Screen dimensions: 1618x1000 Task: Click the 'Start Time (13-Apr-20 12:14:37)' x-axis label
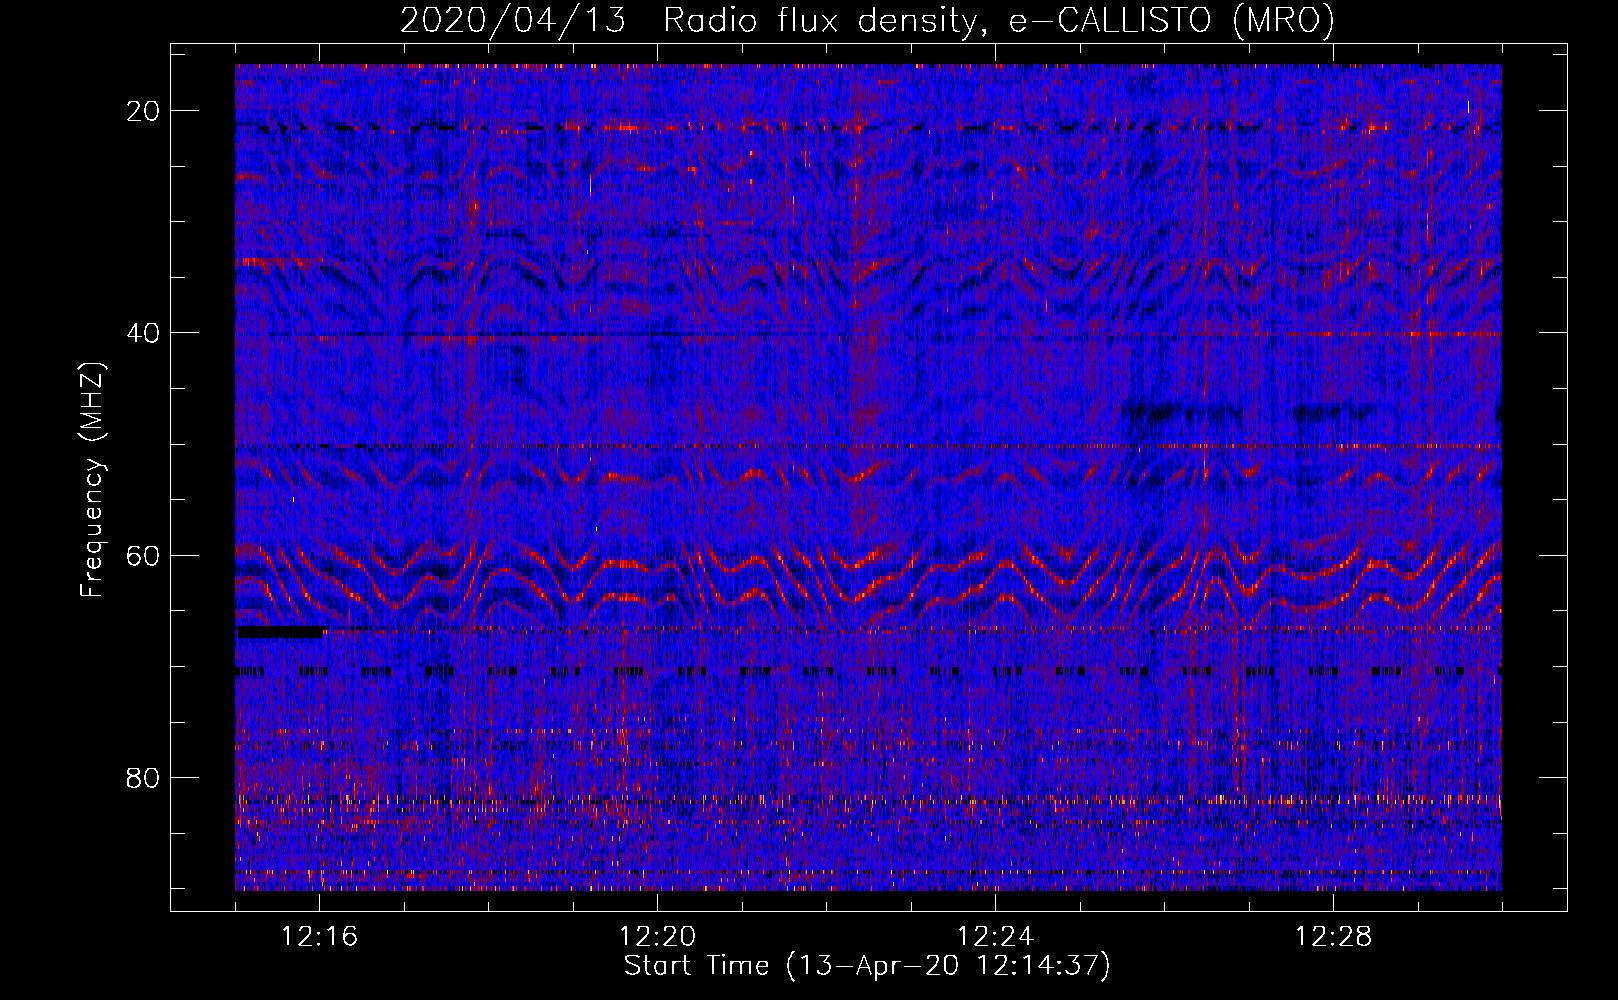point(867,966)
